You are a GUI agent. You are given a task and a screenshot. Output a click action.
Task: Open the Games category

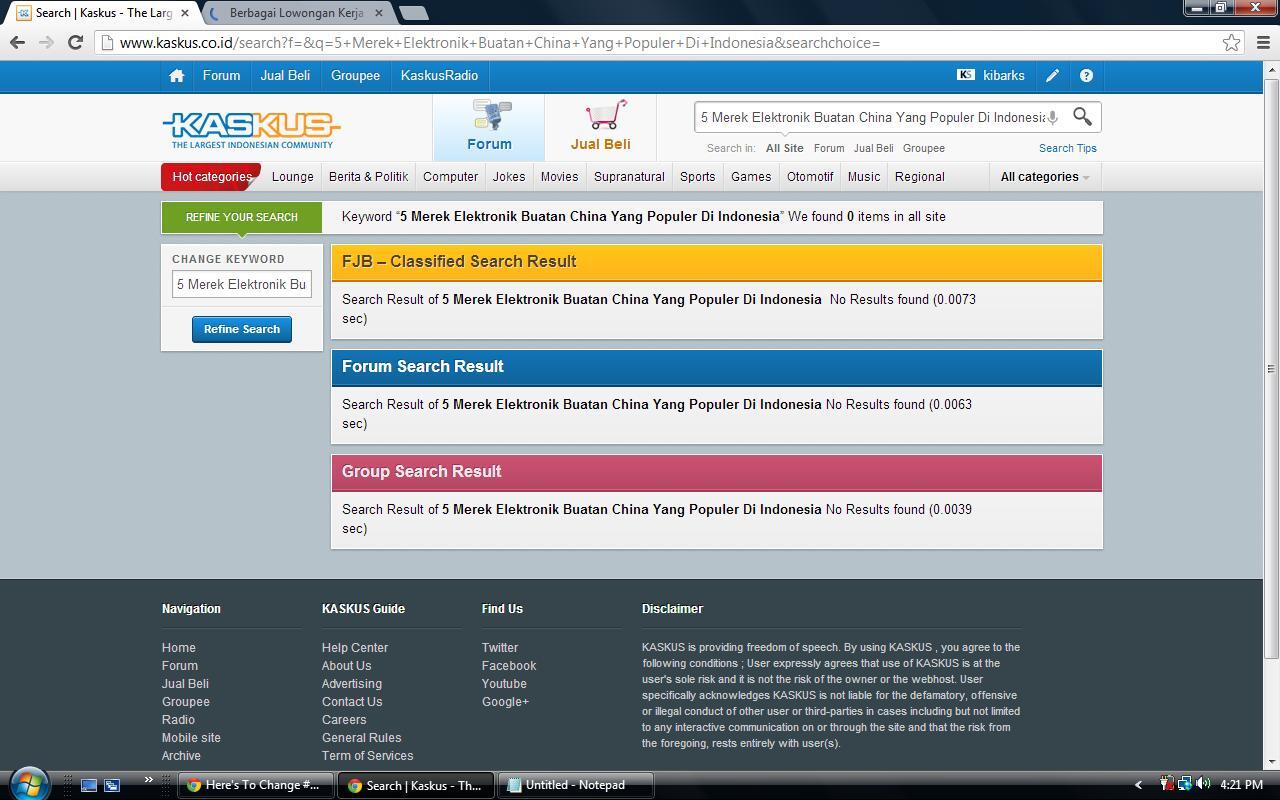751,177
